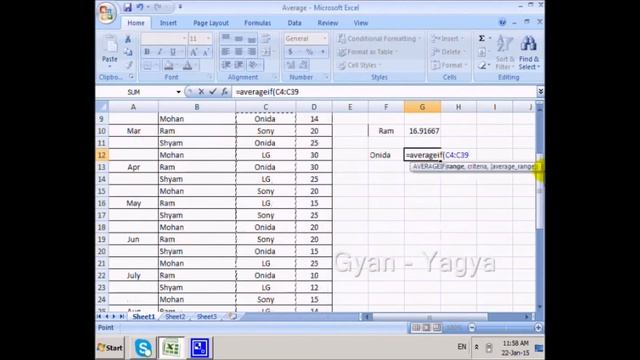
Task: Switch to the Insert tab
Action: point(168,23)
